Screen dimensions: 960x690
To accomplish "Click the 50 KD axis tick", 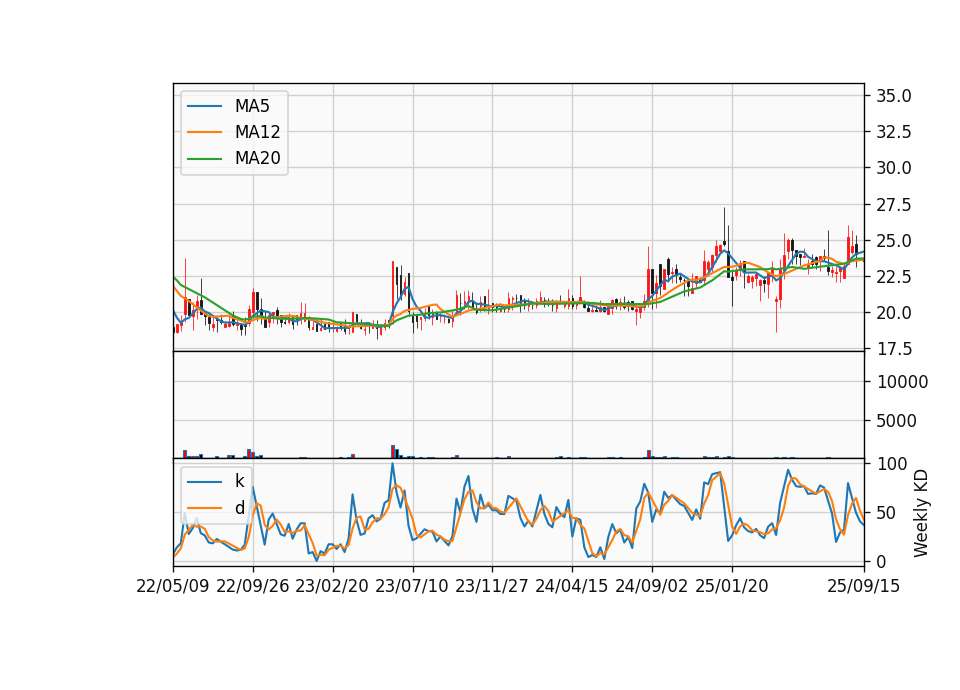I will point(887,513).
